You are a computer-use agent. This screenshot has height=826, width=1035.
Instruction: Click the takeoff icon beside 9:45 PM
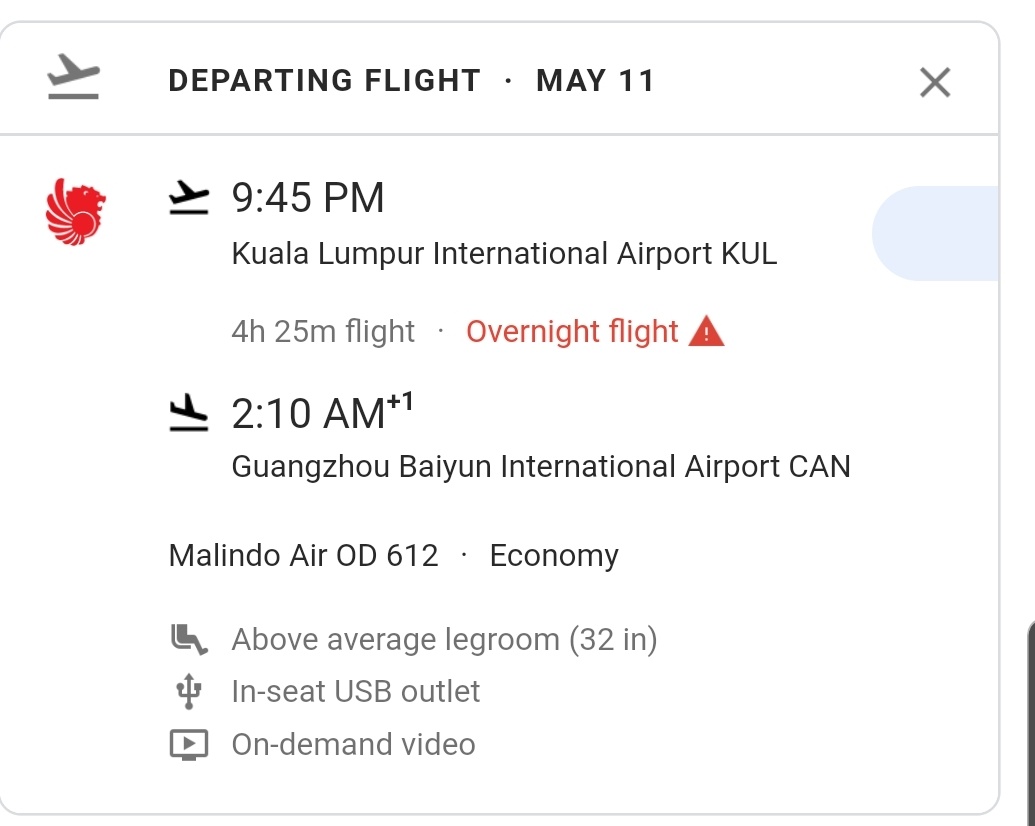pos(189,198)
